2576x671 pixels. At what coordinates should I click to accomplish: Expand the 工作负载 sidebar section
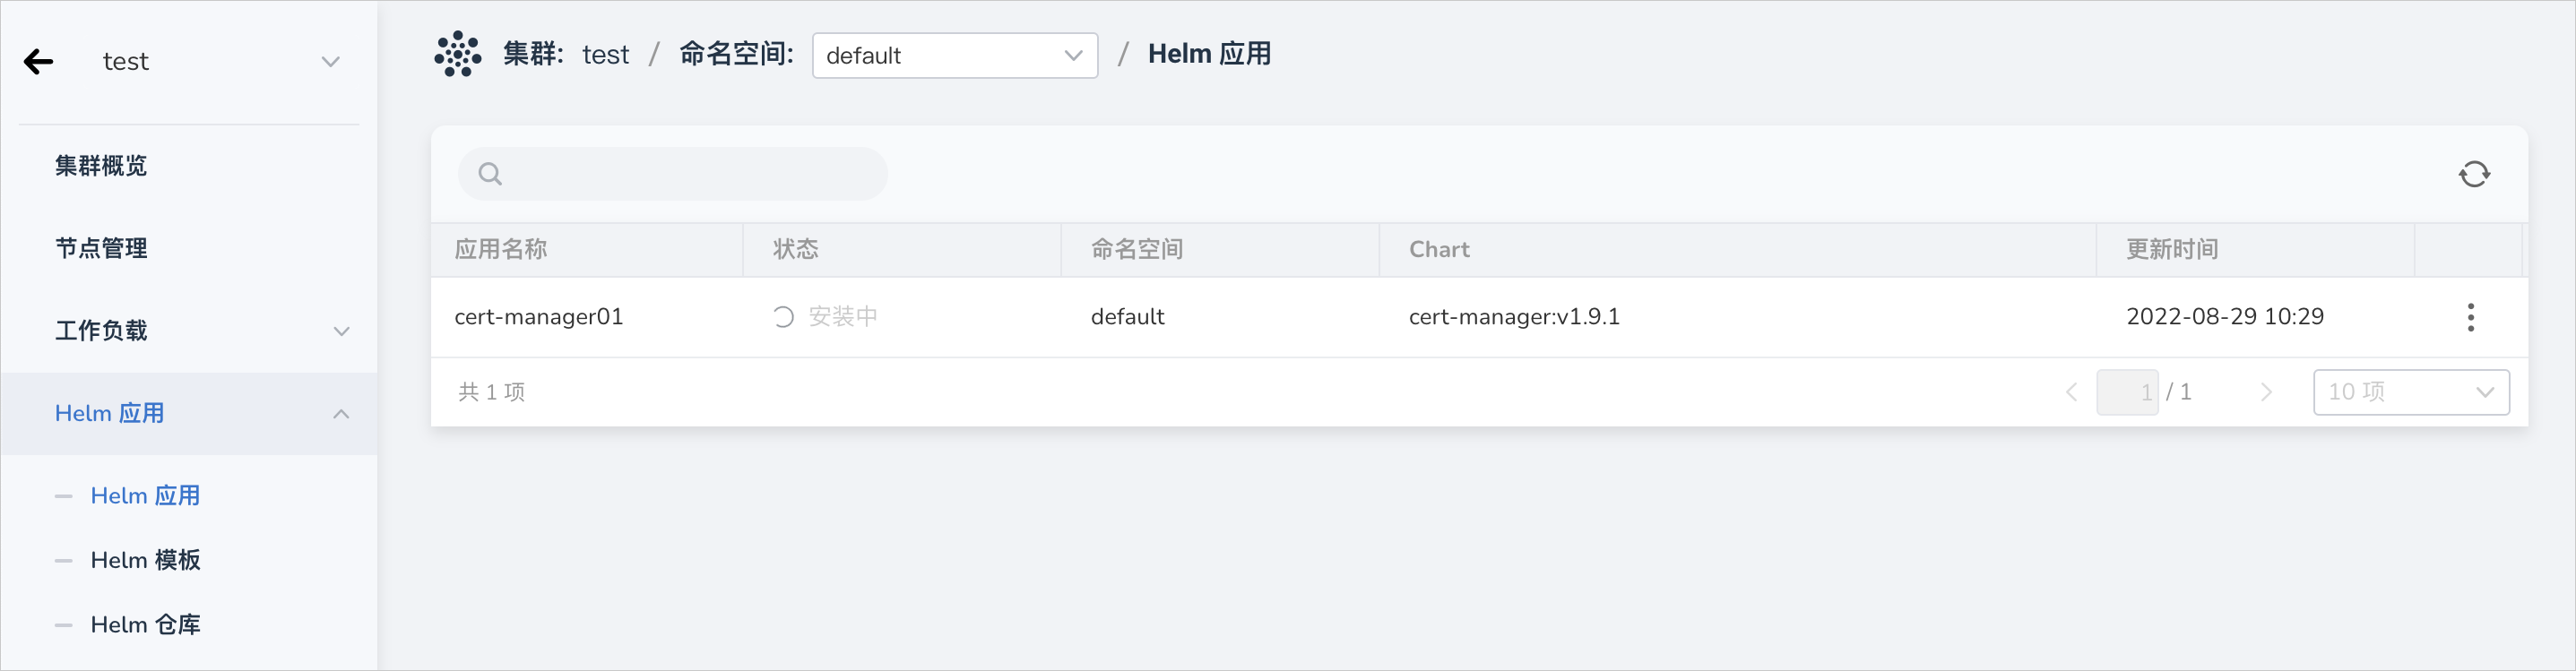coord(341,331)
